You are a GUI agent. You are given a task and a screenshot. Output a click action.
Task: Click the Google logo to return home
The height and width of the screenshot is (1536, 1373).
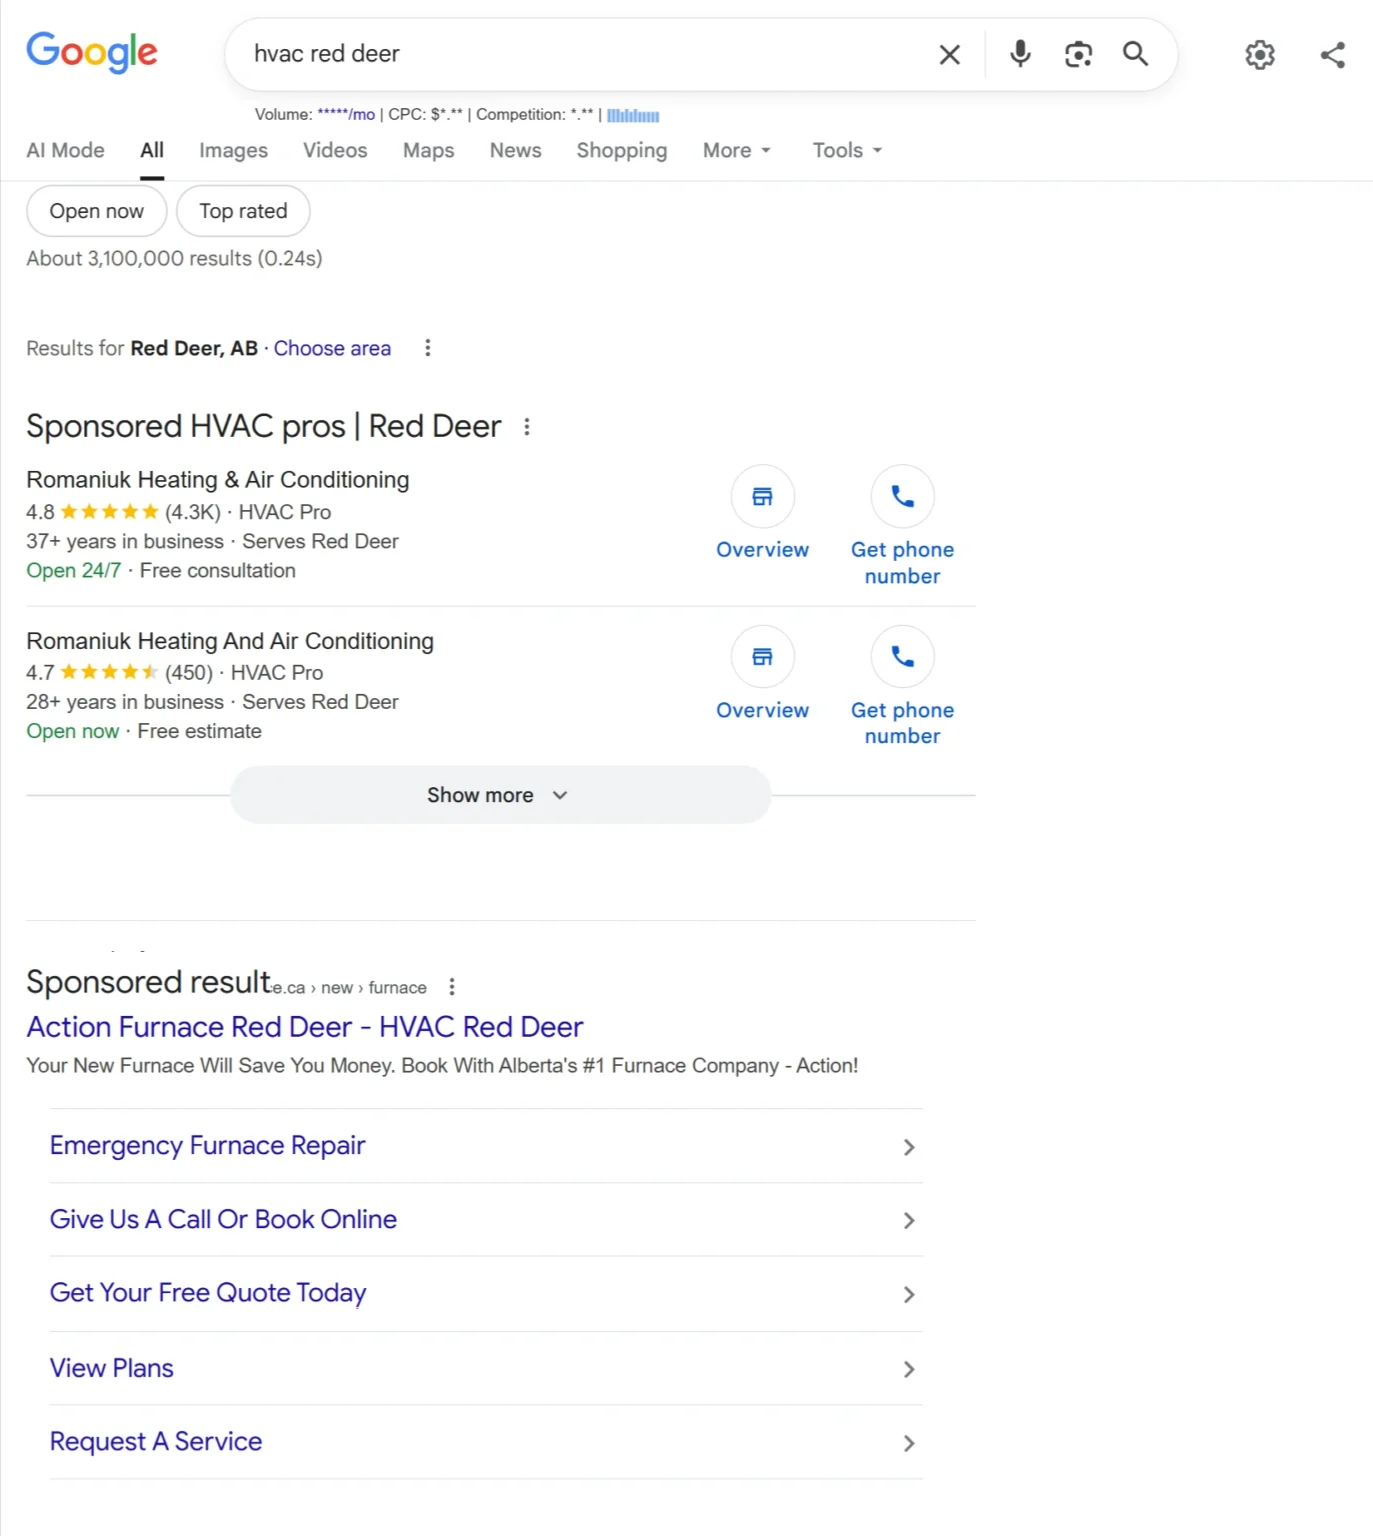92,53
